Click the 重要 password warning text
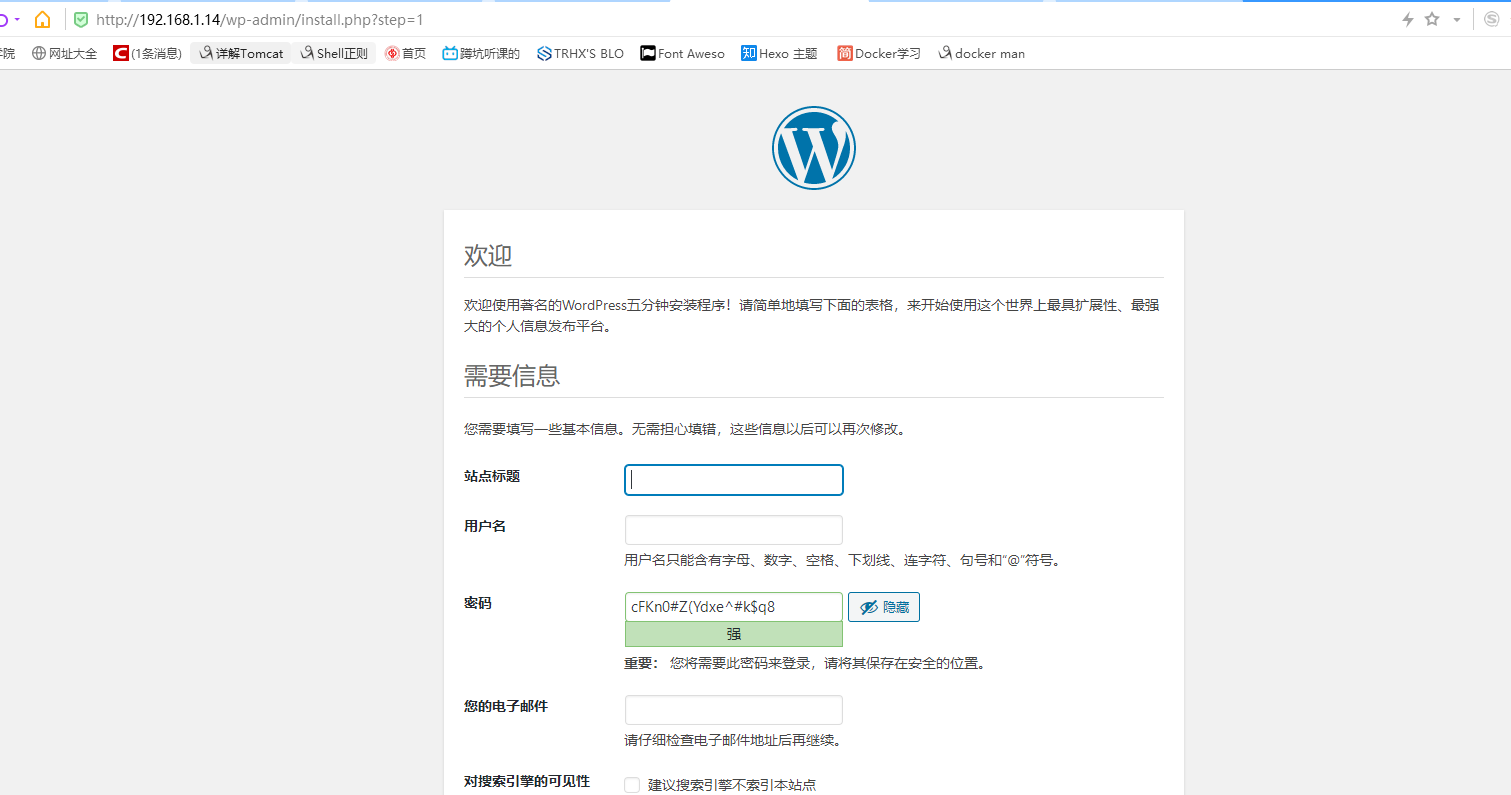1511x795 pixels. 805,663
